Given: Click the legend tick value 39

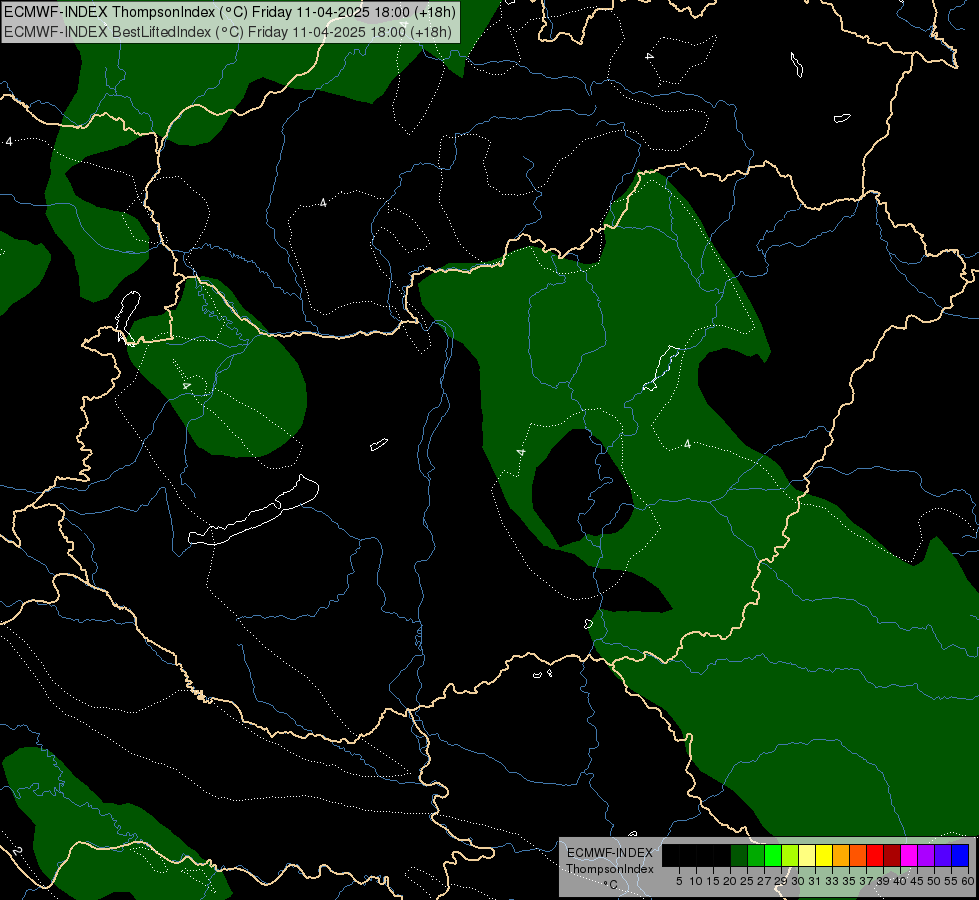Looking at the screenshot, I should [x=883, y=881].
